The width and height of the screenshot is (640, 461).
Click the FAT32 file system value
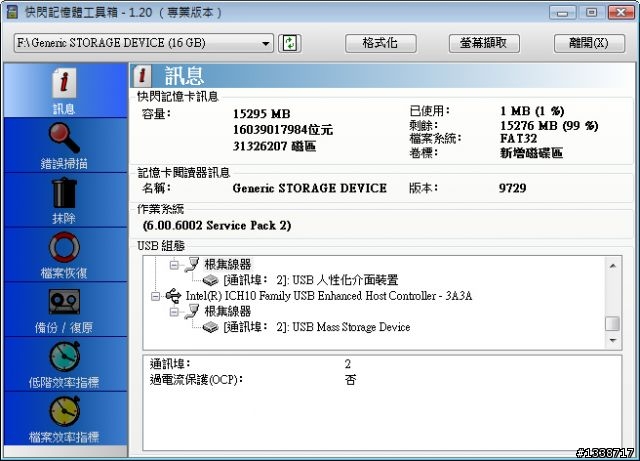518,139
